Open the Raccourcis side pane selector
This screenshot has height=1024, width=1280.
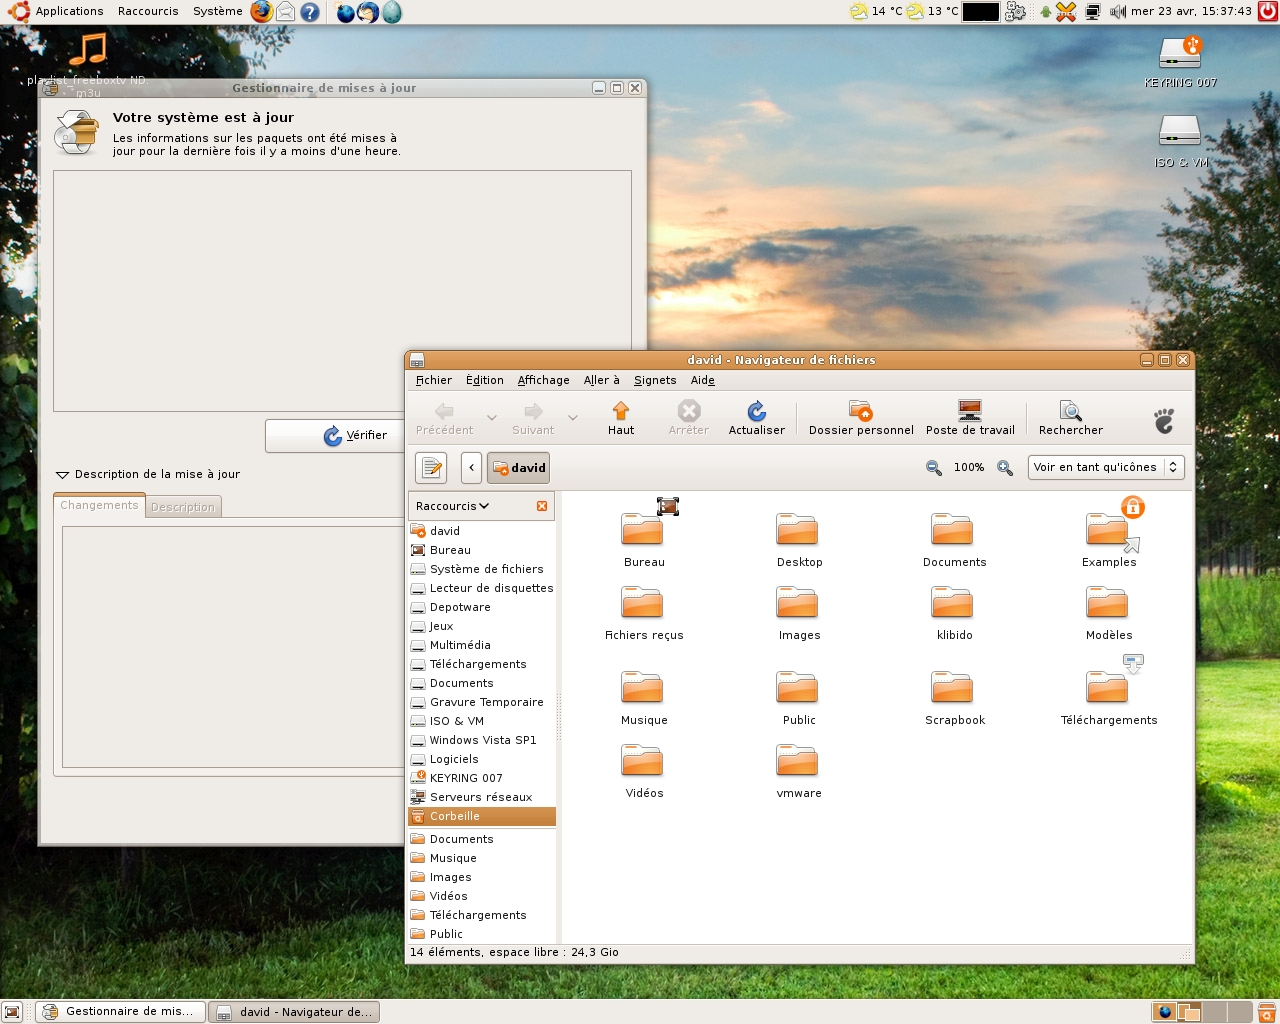tap(452, 506)
